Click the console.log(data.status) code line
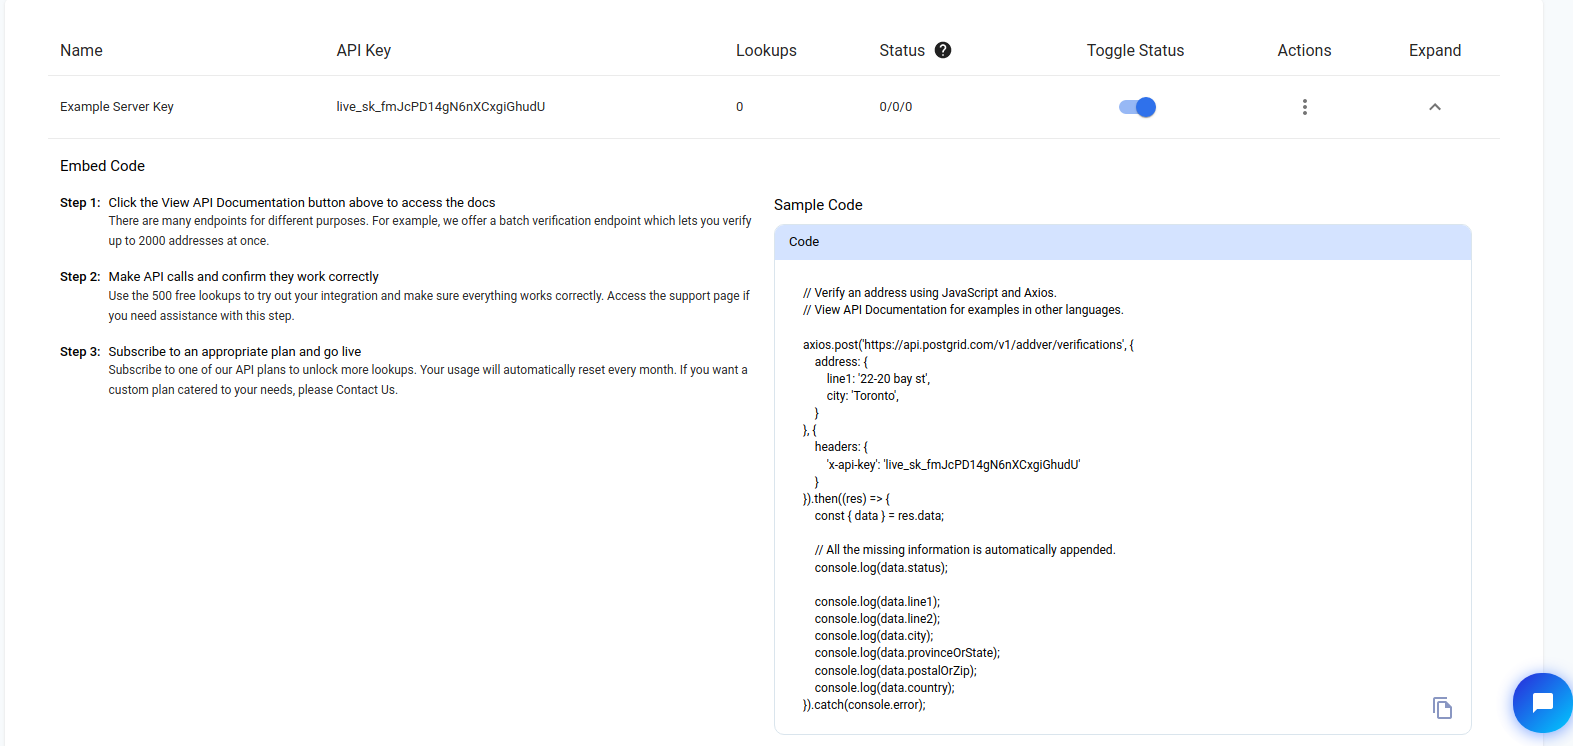The width and height of the screenshot is (1573, 746). point(881,568)
